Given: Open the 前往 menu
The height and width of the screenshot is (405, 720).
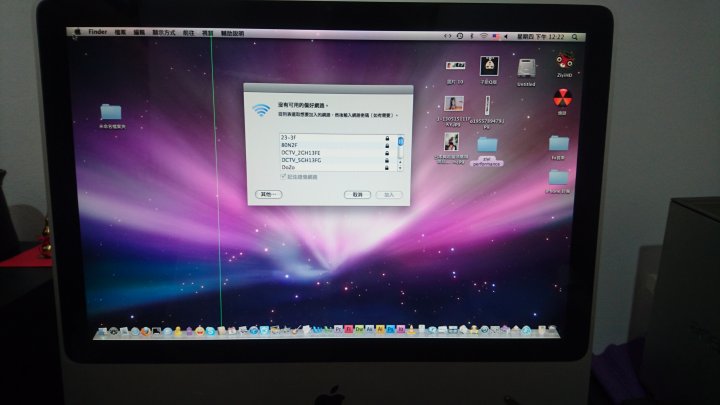Looking at the screenshot, I should [188, 33].
